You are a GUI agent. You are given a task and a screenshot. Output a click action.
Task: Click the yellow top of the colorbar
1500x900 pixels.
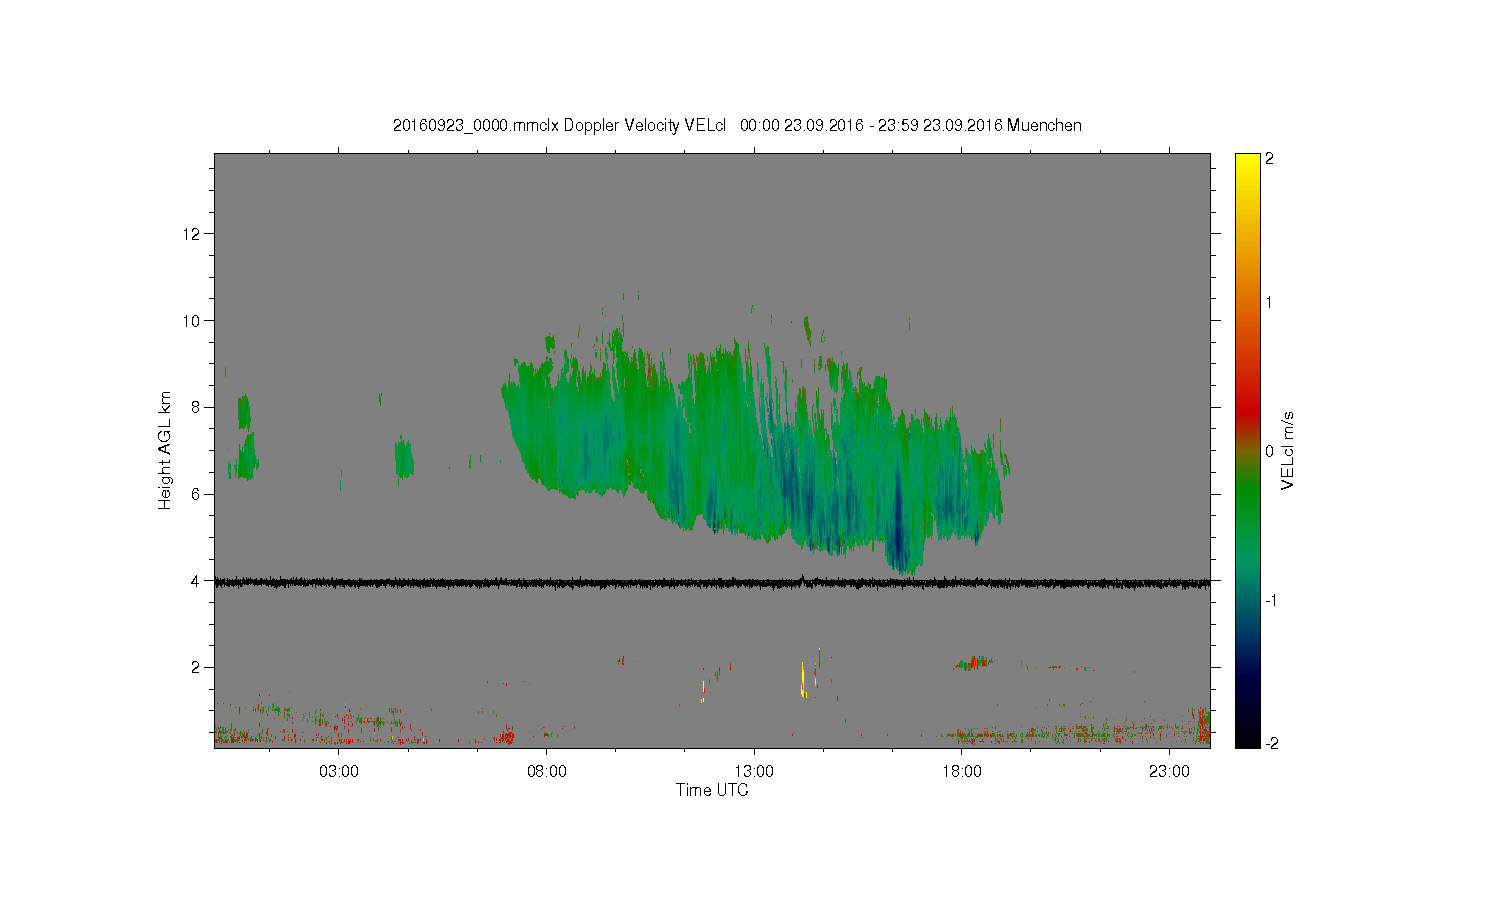point(1247,165)
